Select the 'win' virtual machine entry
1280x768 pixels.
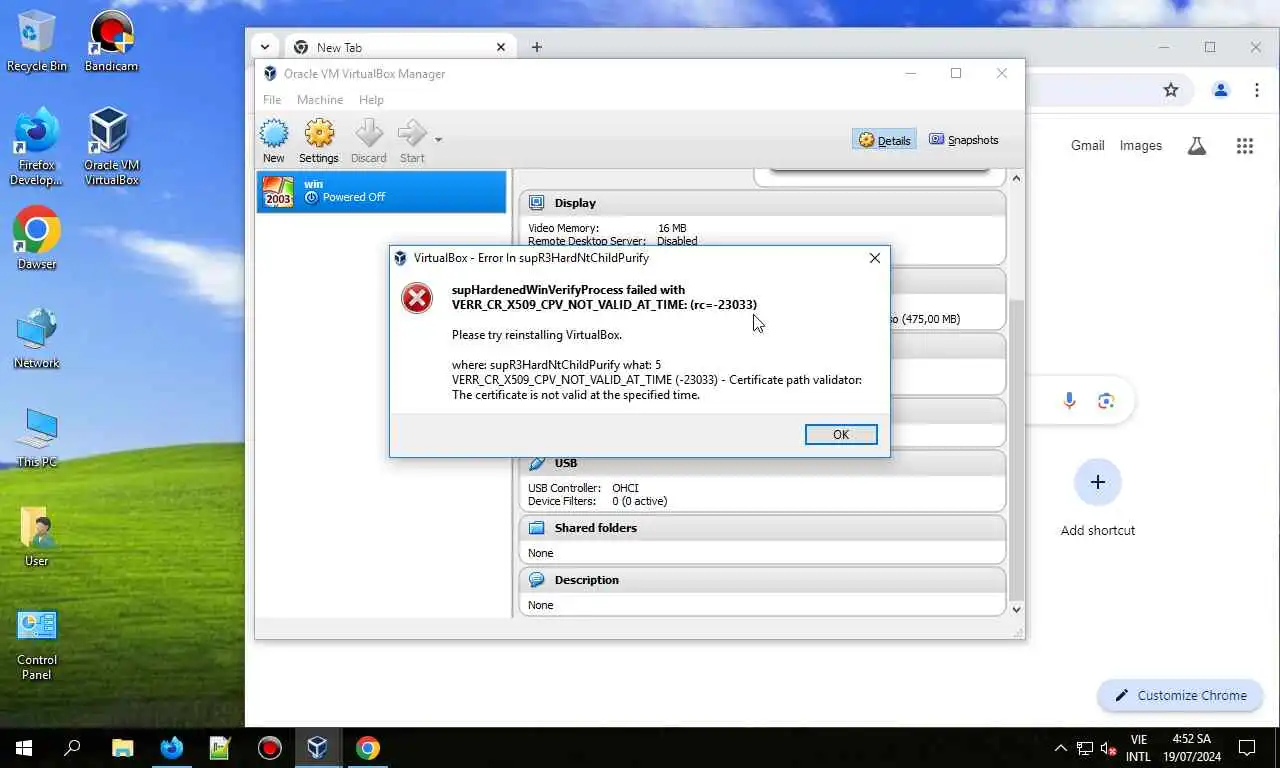pos(382,191)
